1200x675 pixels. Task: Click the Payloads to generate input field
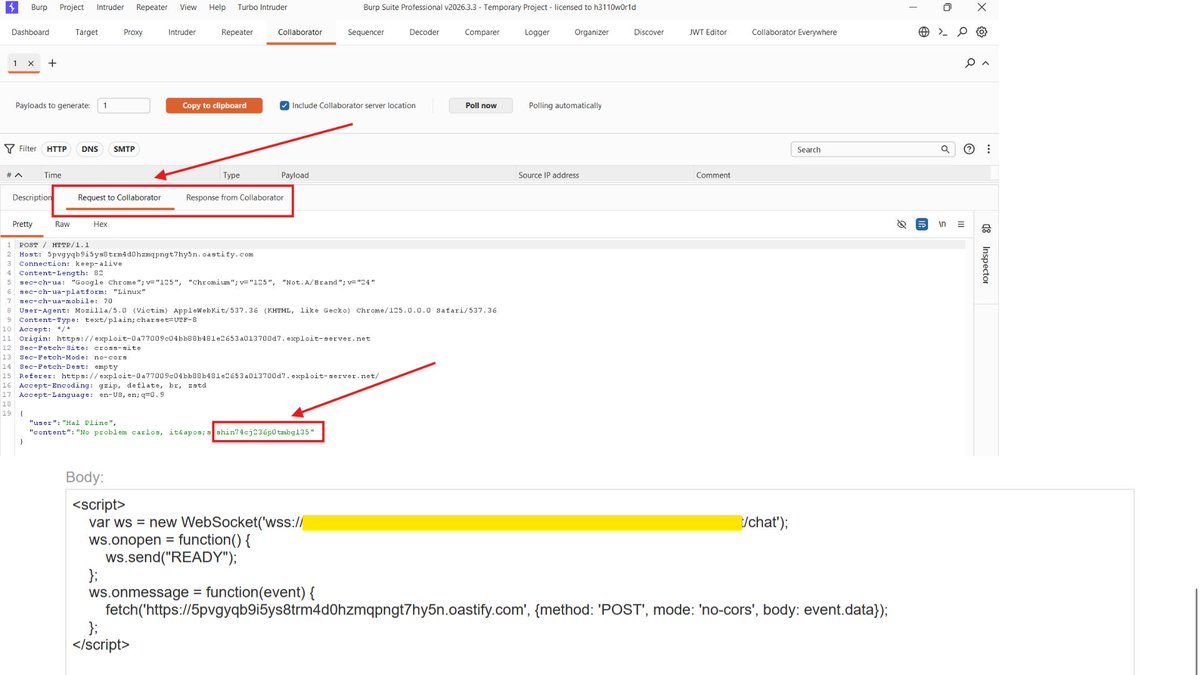pyautogui.click(x=124, y=105)
